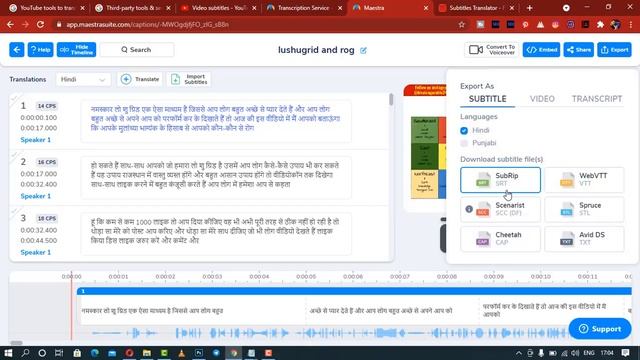Open notification center in system tray

pyautogui.click(x=625, y=353)
